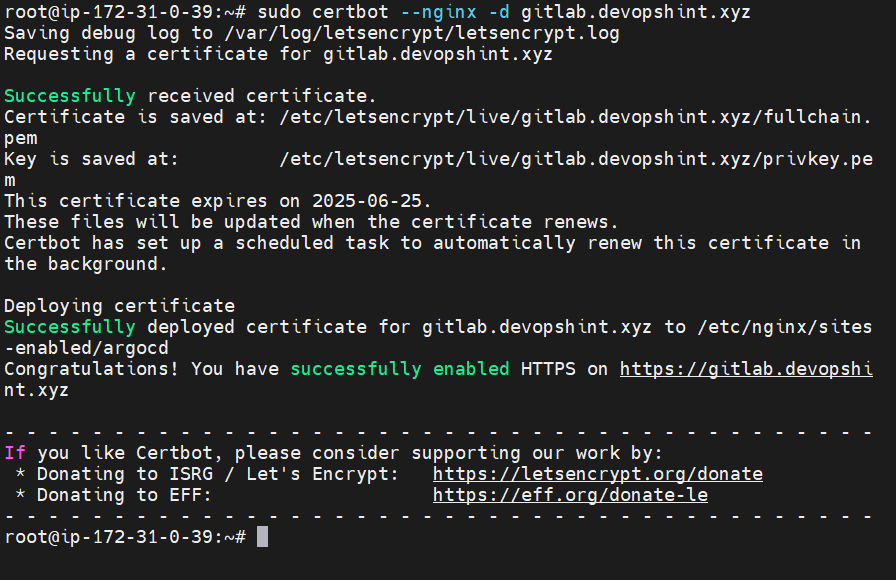Click the green 'successfully enabled' text
This screenshot has width=896, height=580.
[x=400, y=369]
